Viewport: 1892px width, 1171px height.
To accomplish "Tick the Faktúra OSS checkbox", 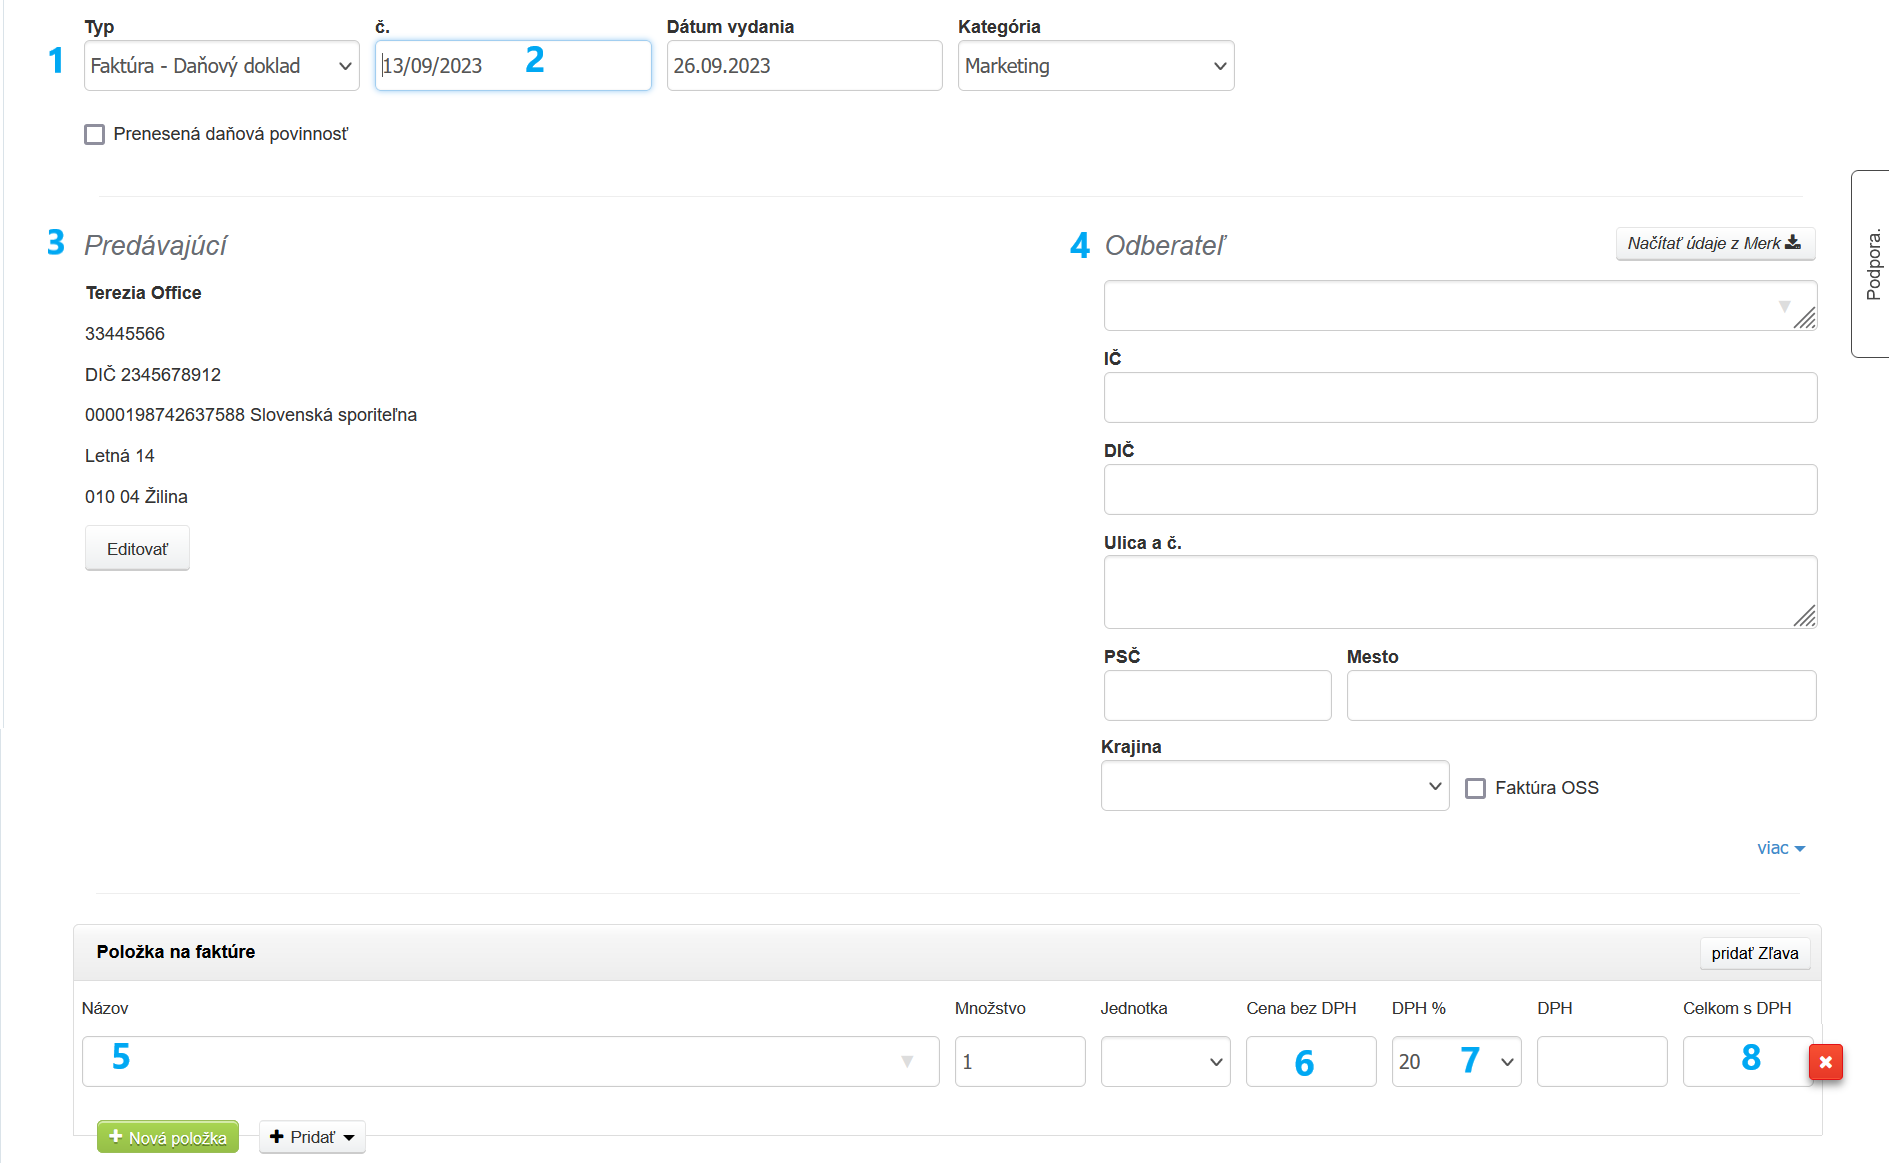I will (1475, 788).
